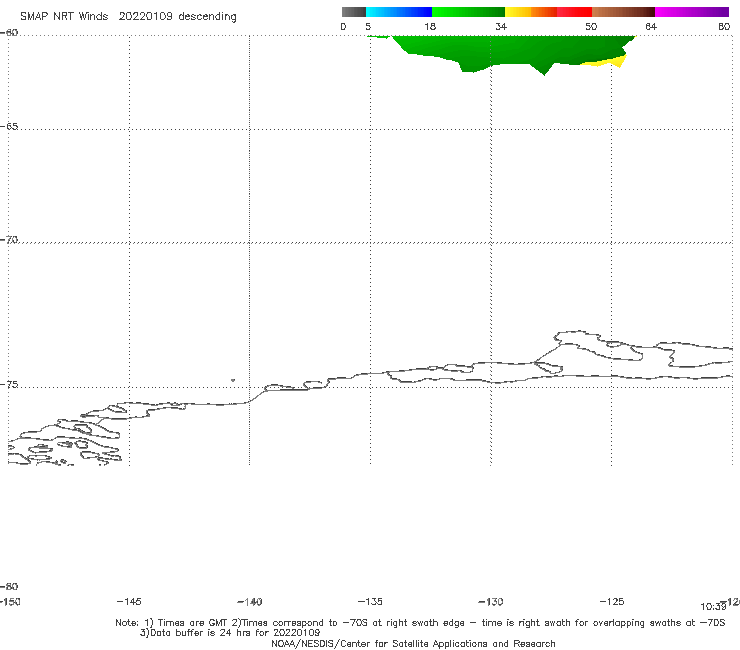Click the red segment of the color bar

pos(574,12)
